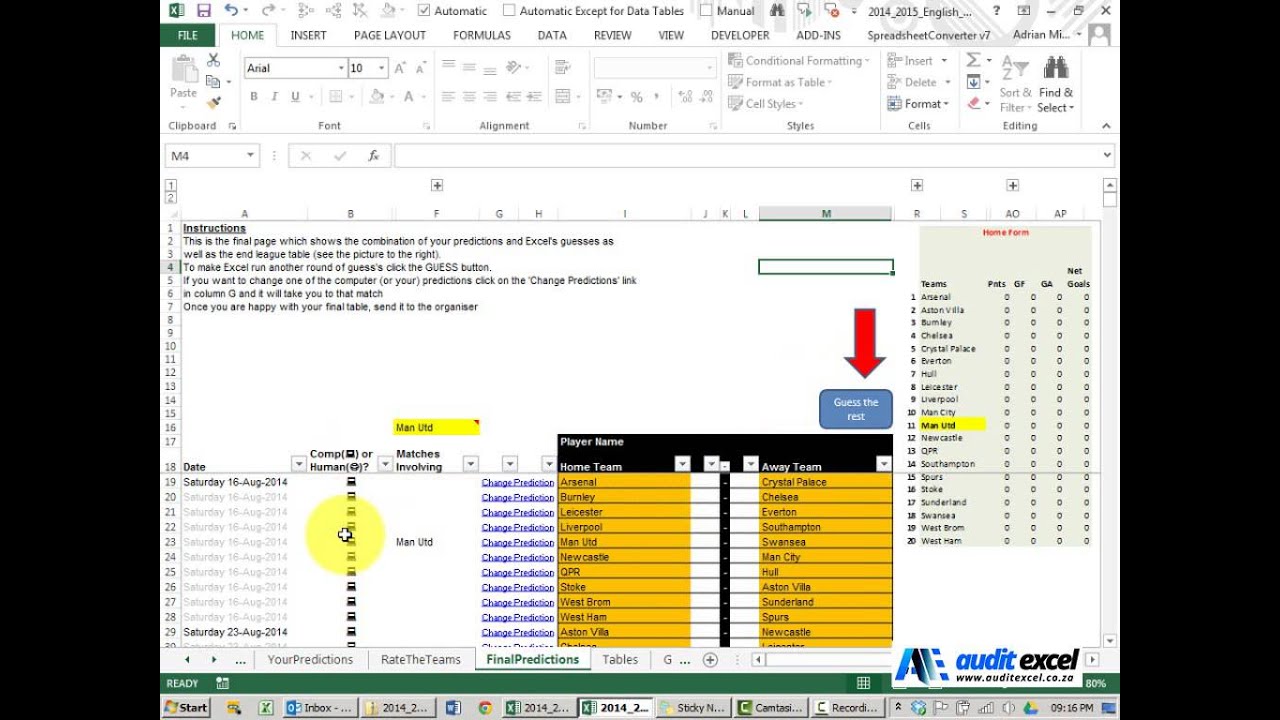Click into the formula bar input
This screenshot has height=720, width=1280.
pos(746,156)
